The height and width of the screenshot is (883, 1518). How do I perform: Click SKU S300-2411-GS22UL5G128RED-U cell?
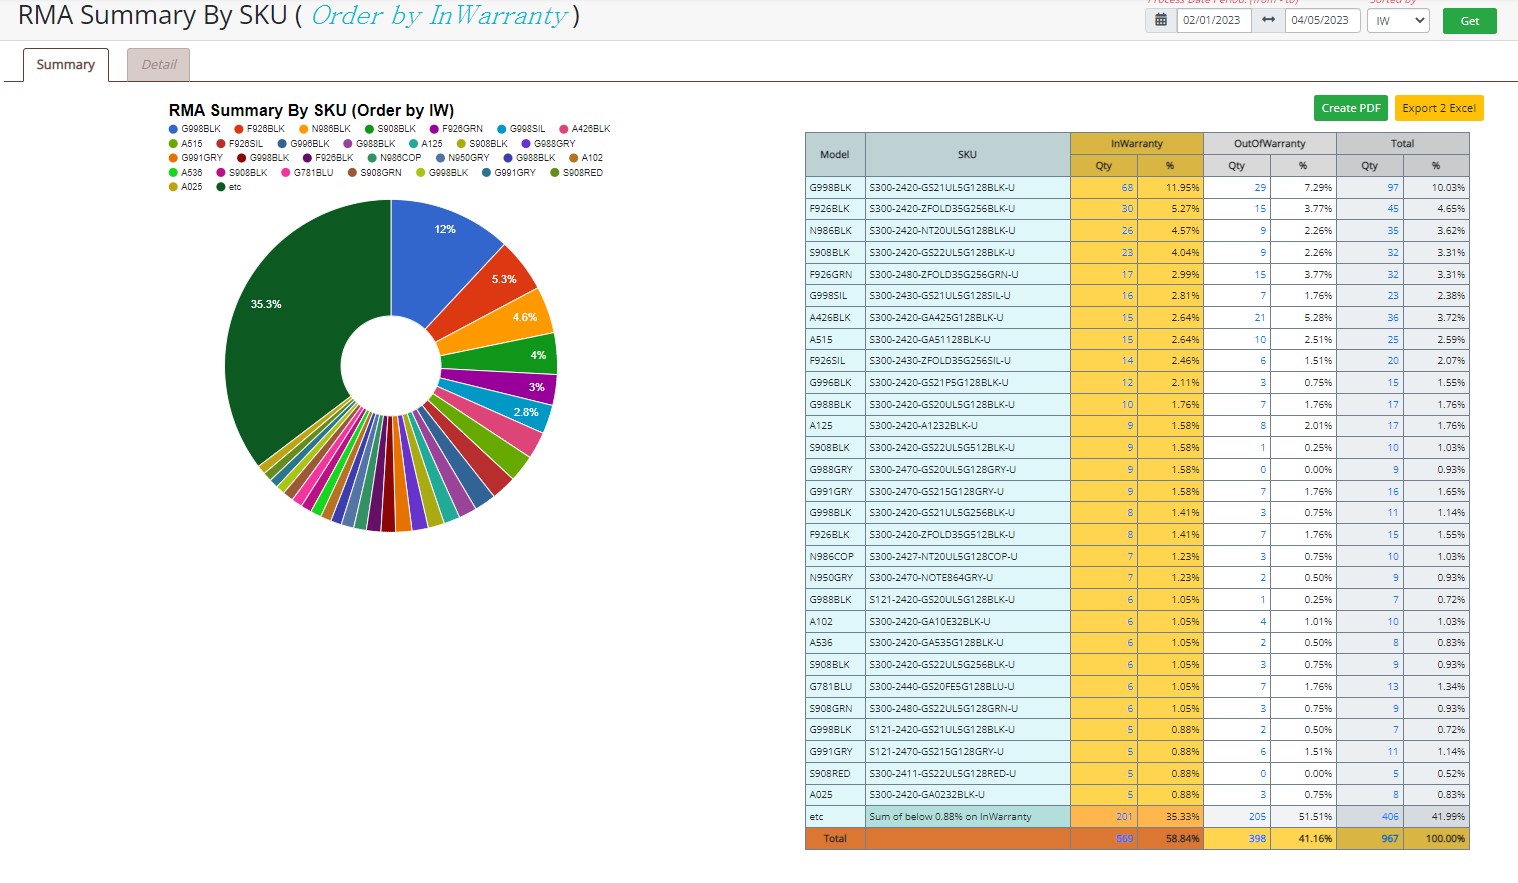click(x=967, y=773)
